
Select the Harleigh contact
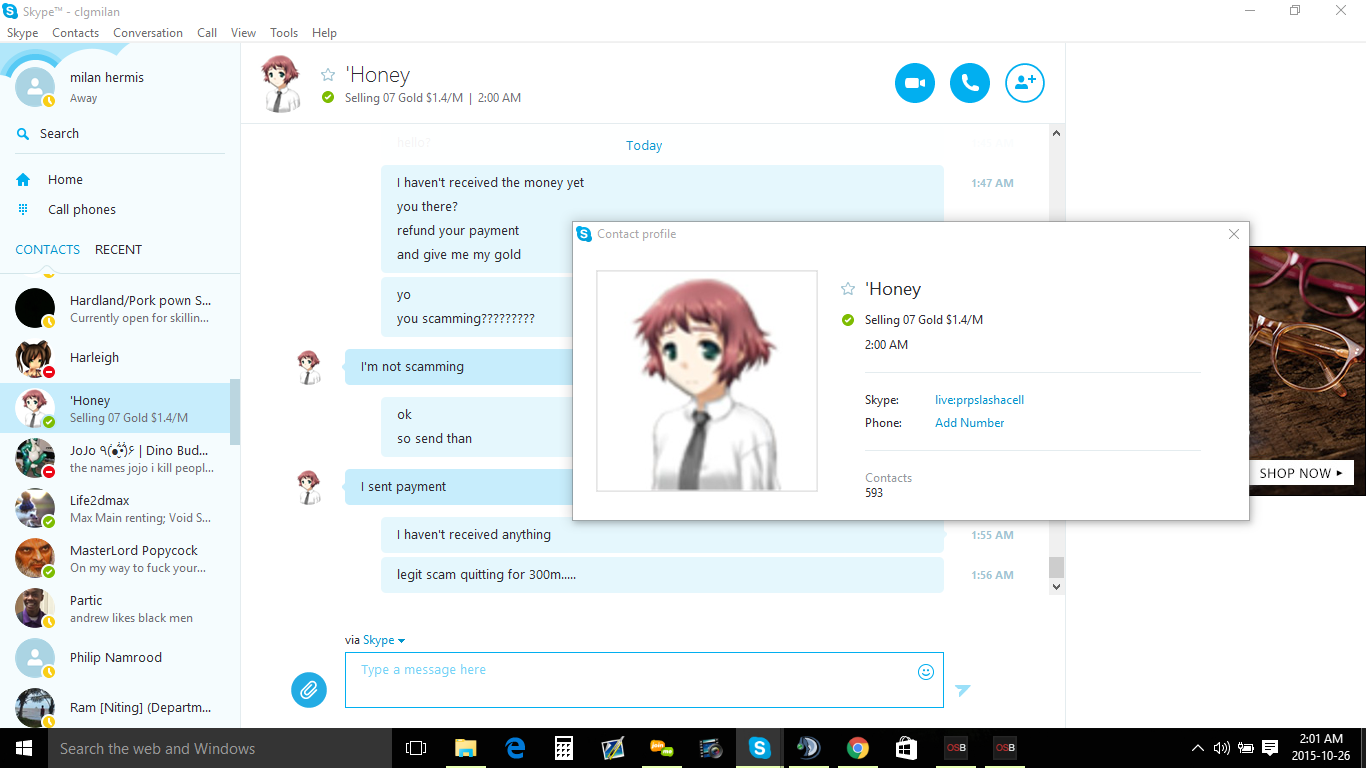(x=116, y=358)
